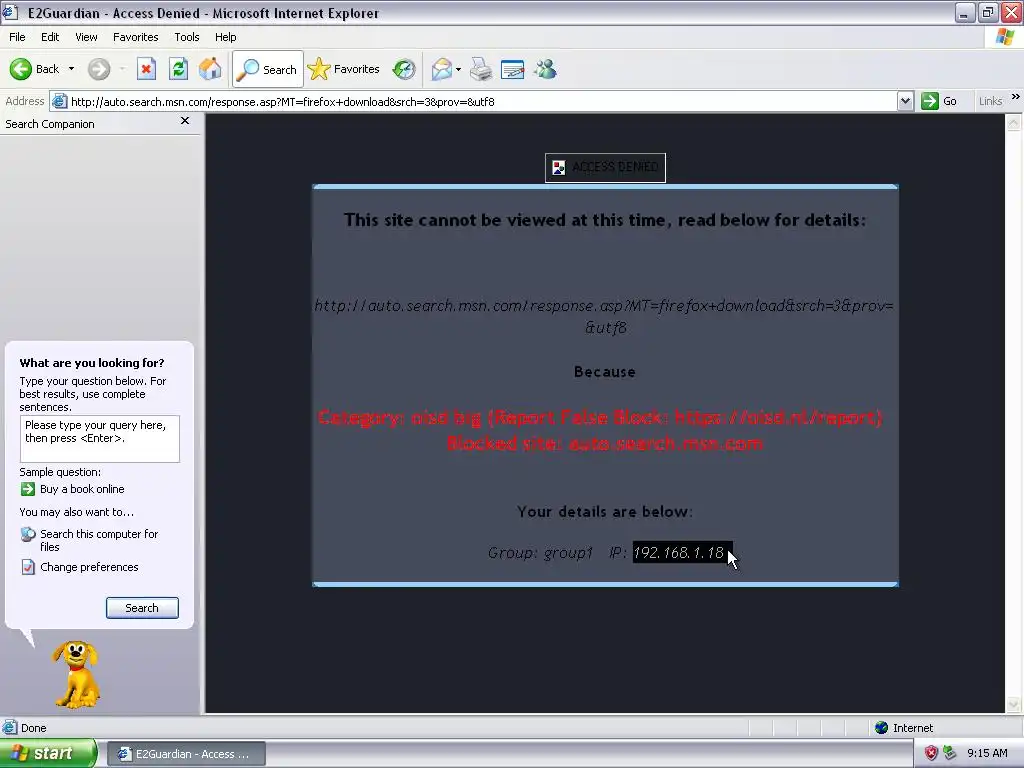The width and height of the screenshot is (1024, 768).
Task: Click the Group: group1 text
Action: pyautogui.click(x=539, y=553)
